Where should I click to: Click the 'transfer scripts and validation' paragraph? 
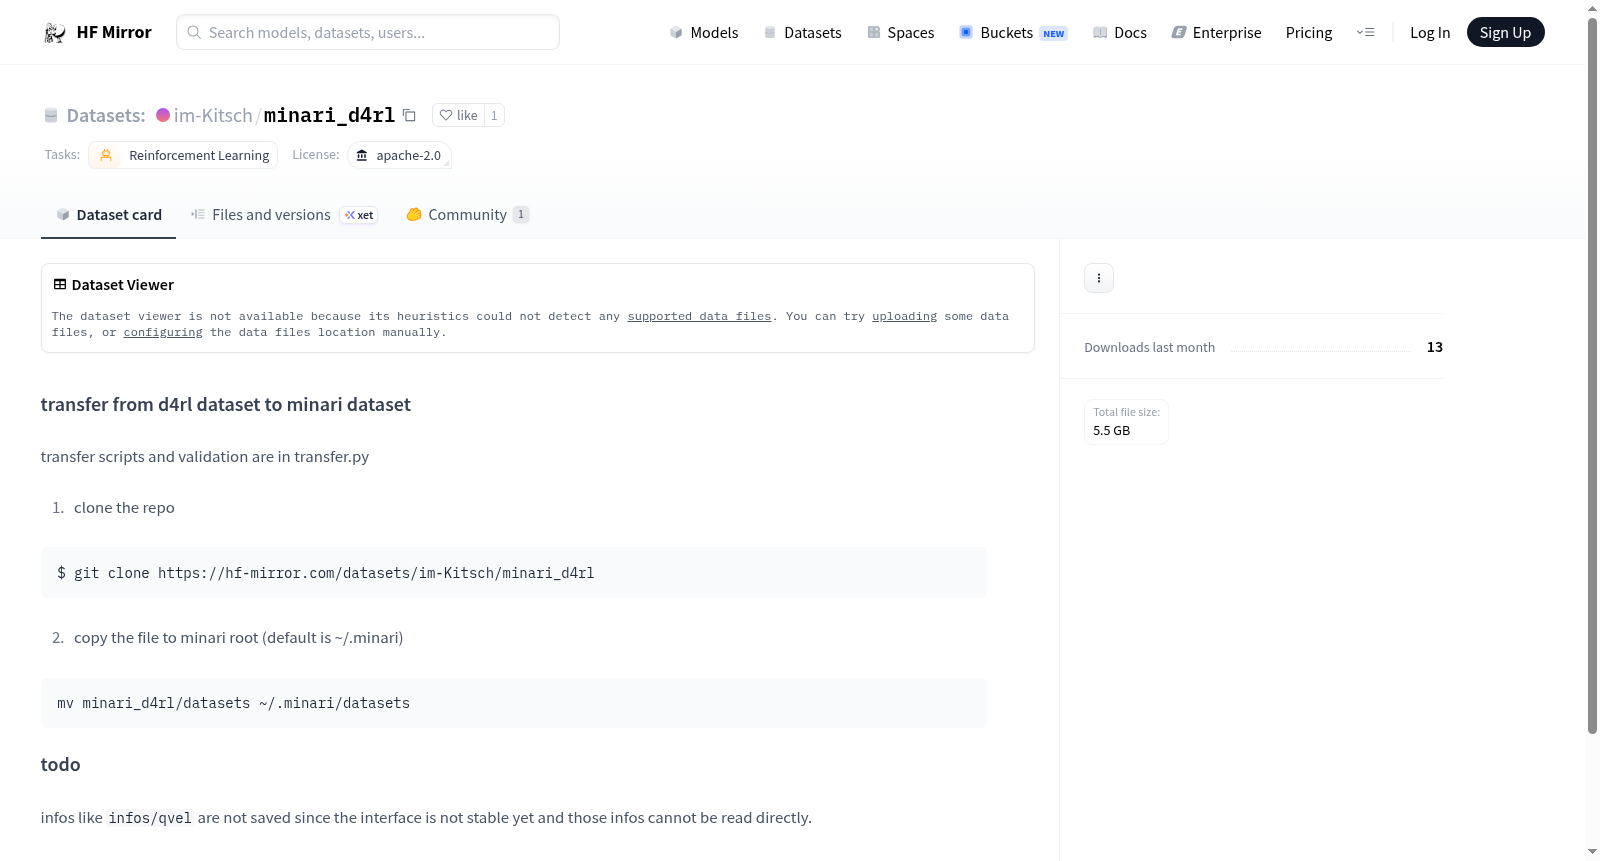(x=205, y=457)
